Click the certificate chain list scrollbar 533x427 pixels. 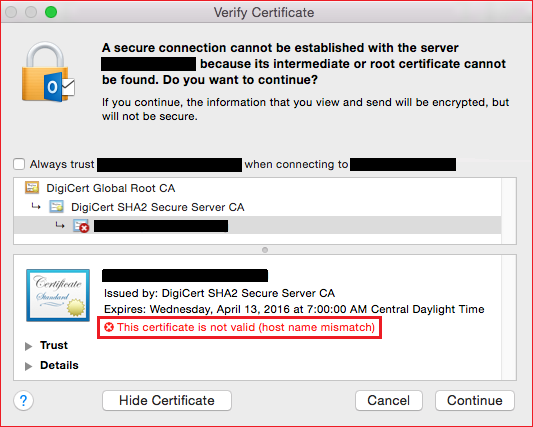[509, 211]
